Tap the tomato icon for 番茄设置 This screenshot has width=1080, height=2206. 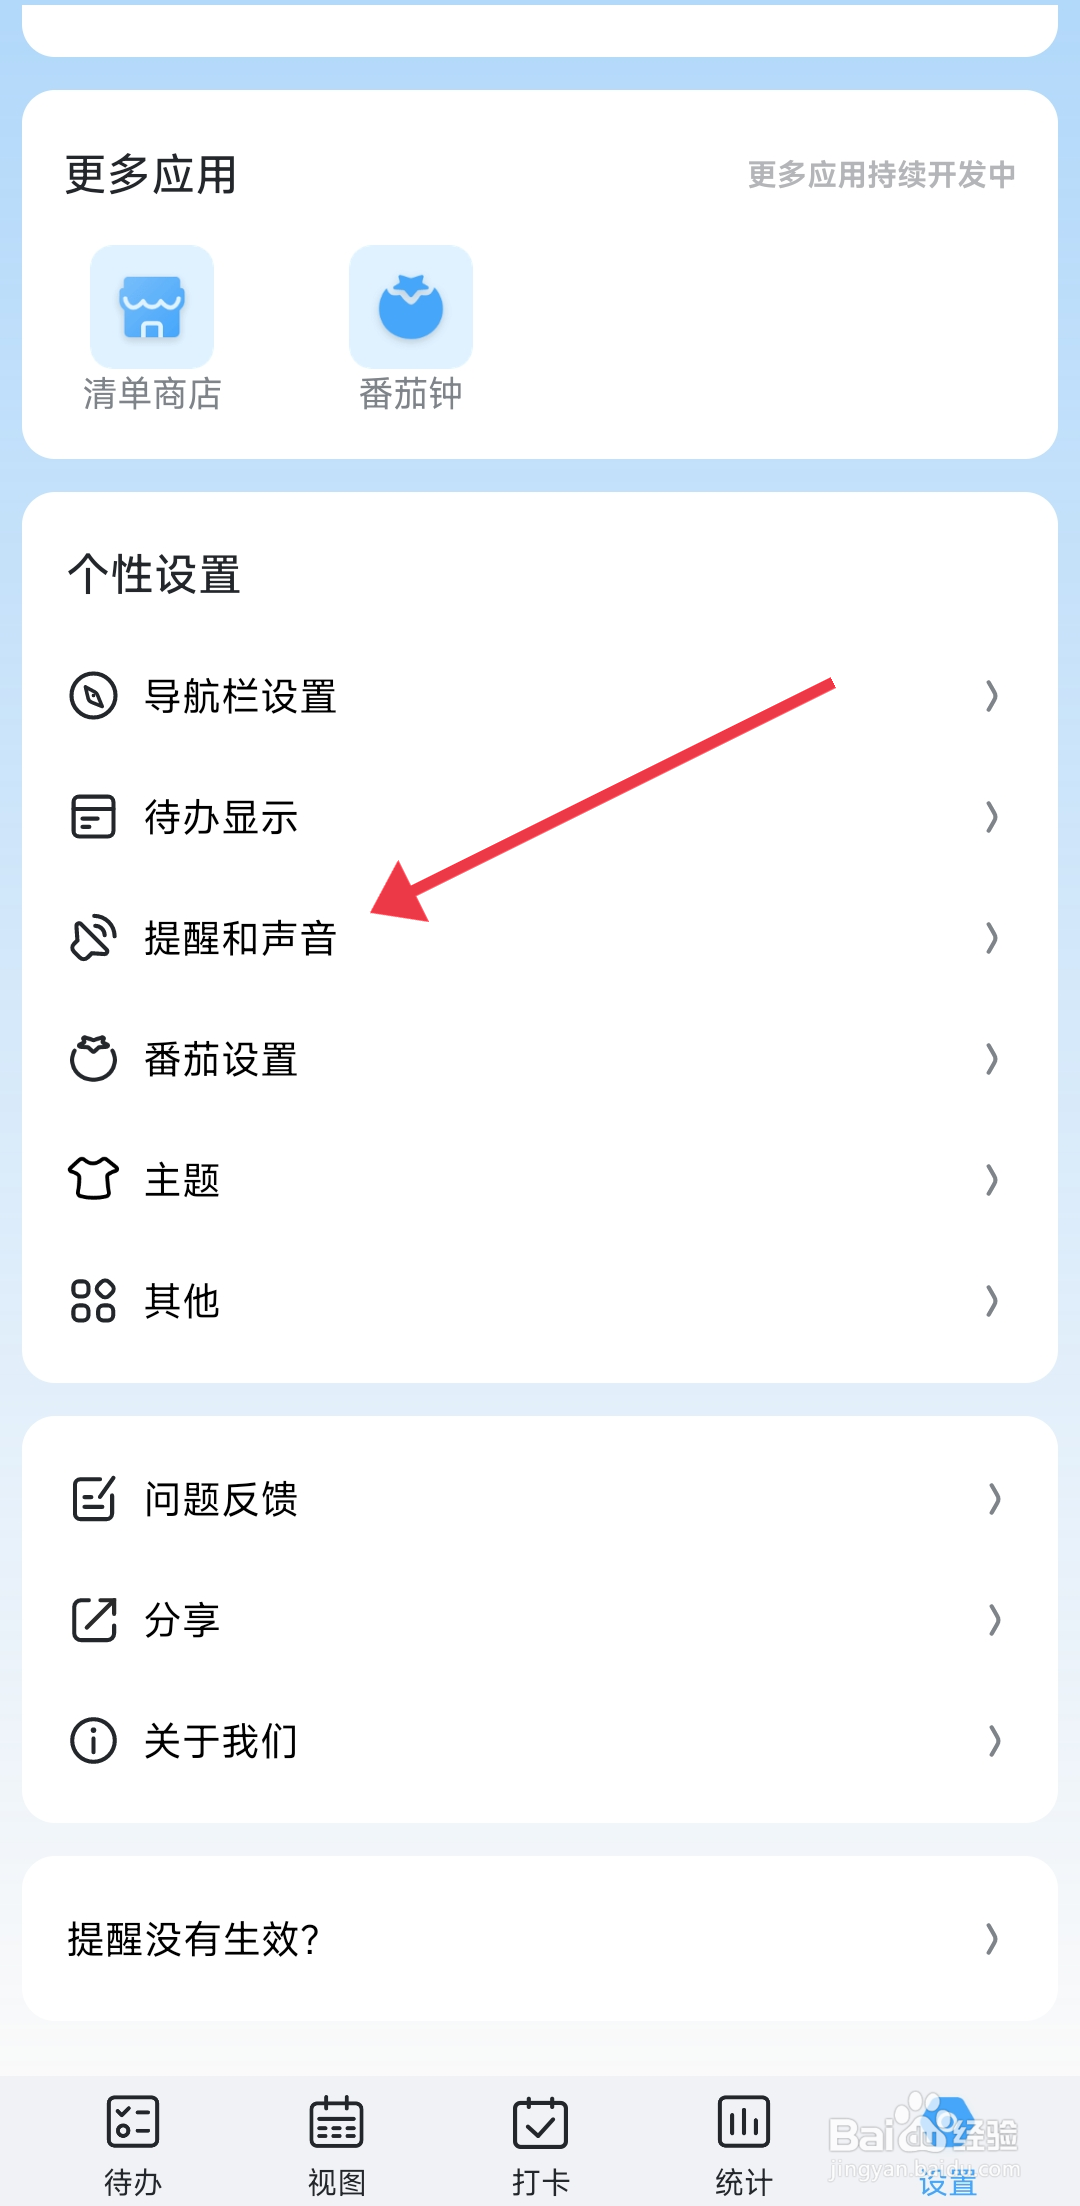94,1058
